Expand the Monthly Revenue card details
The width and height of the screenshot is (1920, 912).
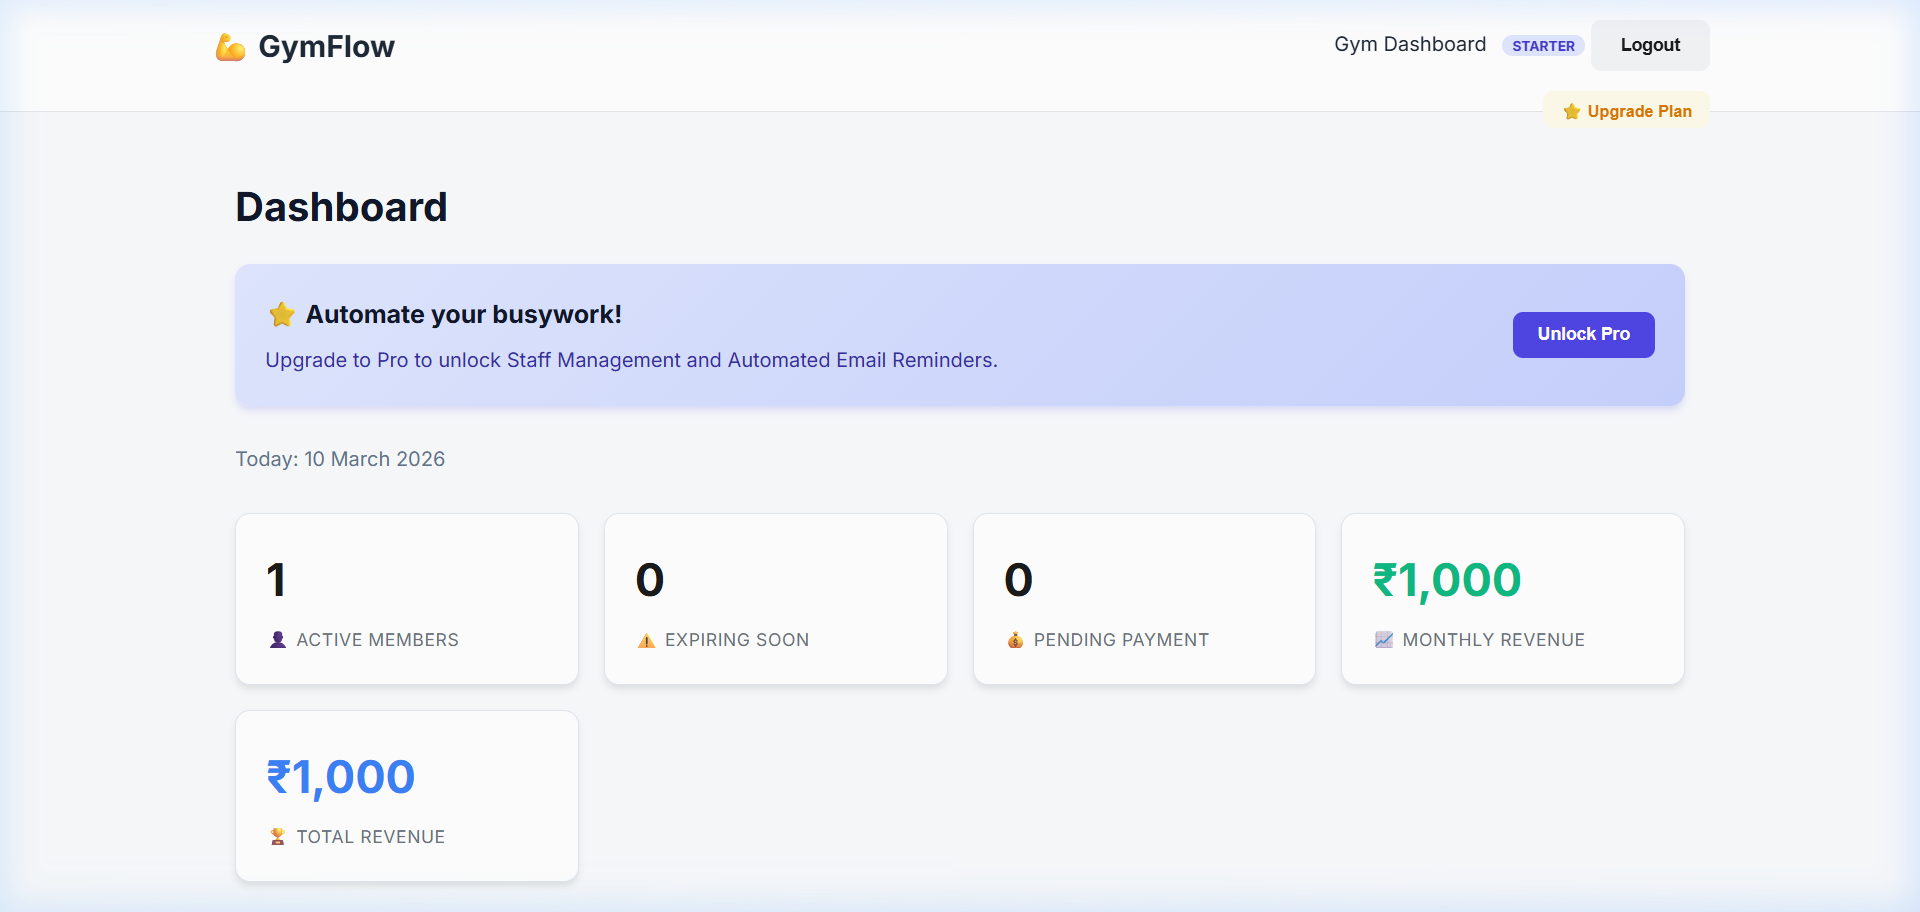[1512, 598]
